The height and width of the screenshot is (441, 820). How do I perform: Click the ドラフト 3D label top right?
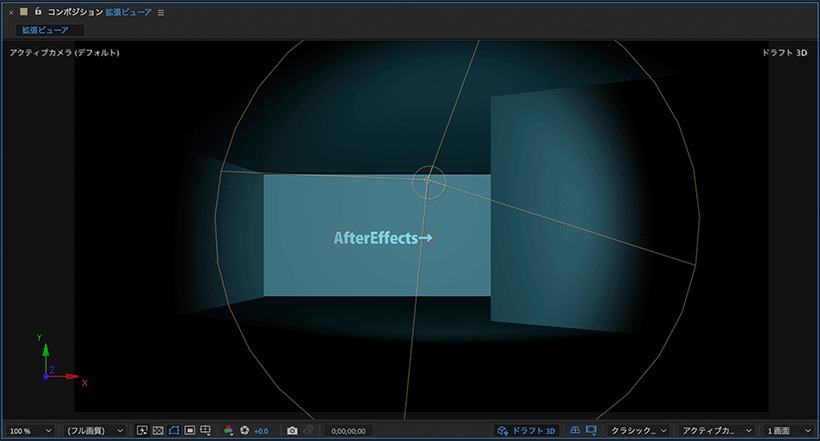[784, 53]
